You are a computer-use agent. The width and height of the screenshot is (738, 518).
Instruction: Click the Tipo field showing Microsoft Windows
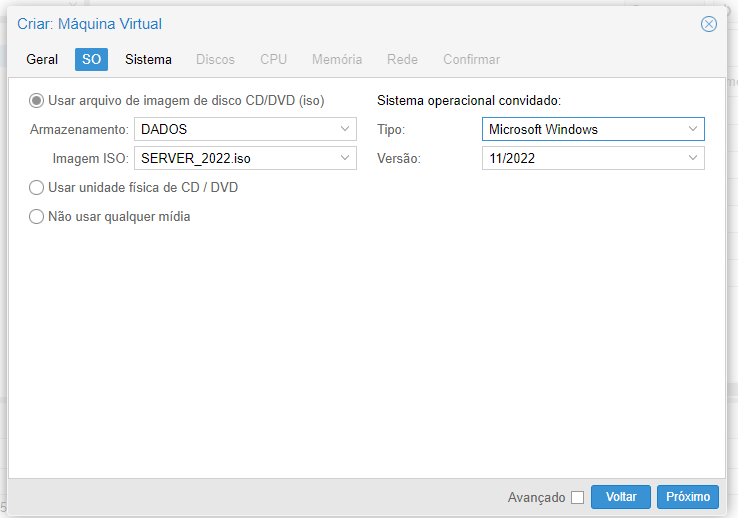593,129
